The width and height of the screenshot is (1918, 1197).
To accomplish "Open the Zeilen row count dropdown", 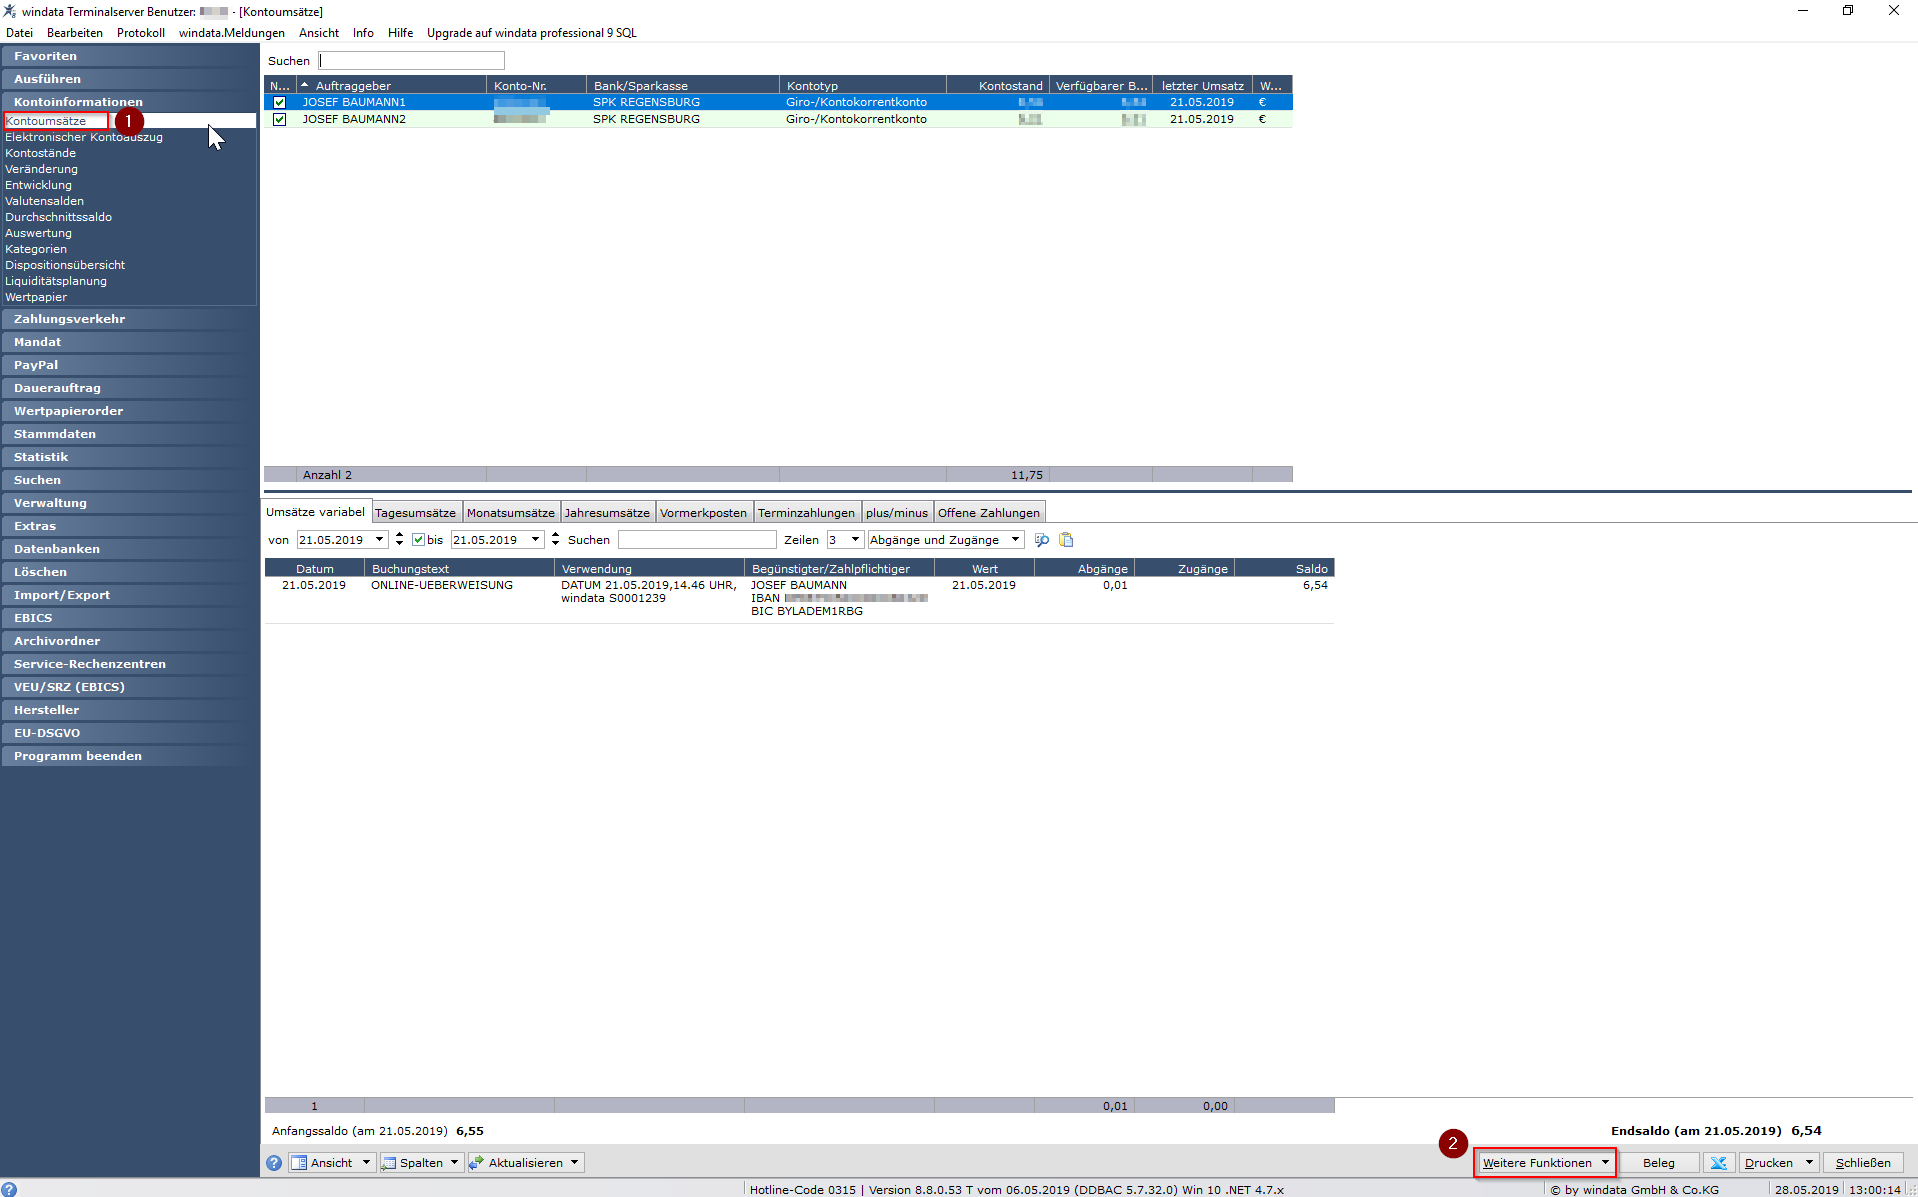I will pos(855,540).
